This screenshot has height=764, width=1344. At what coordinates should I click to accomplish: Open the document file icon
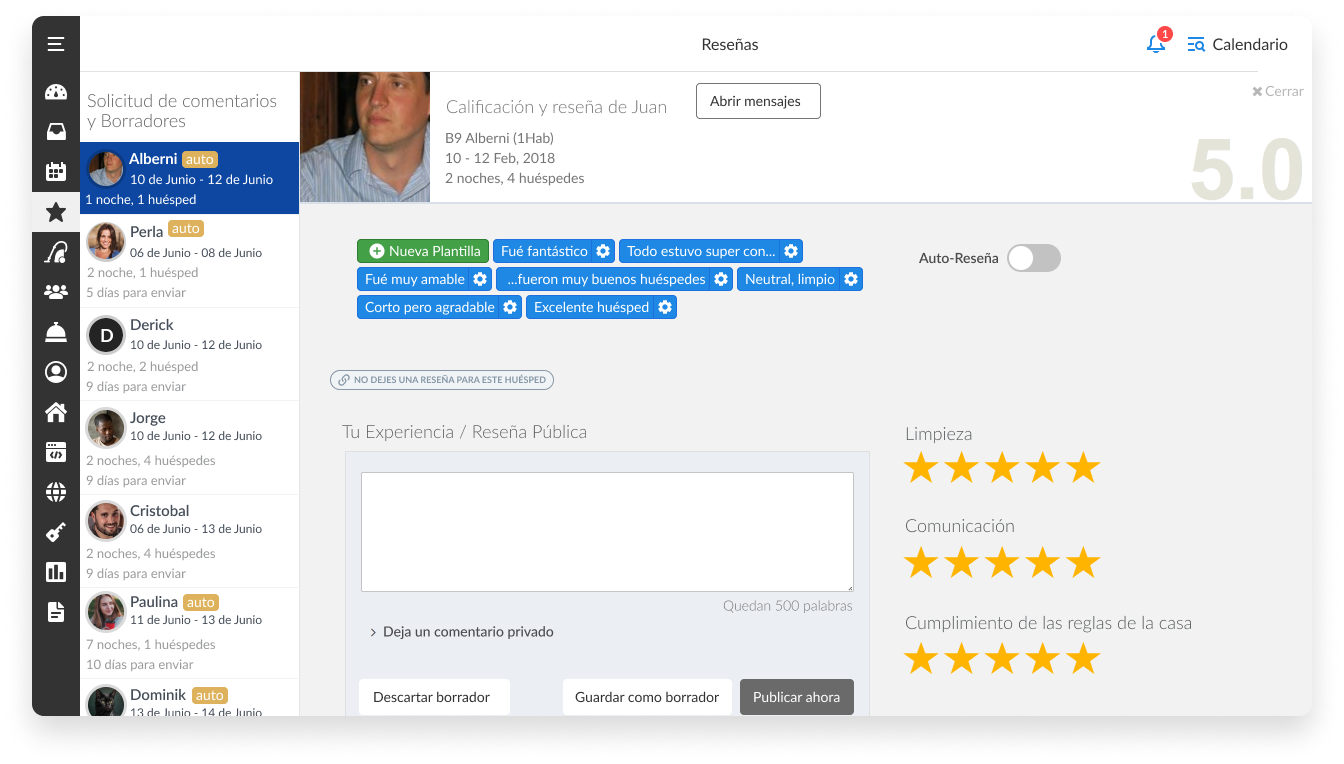[x=56, y=612]
